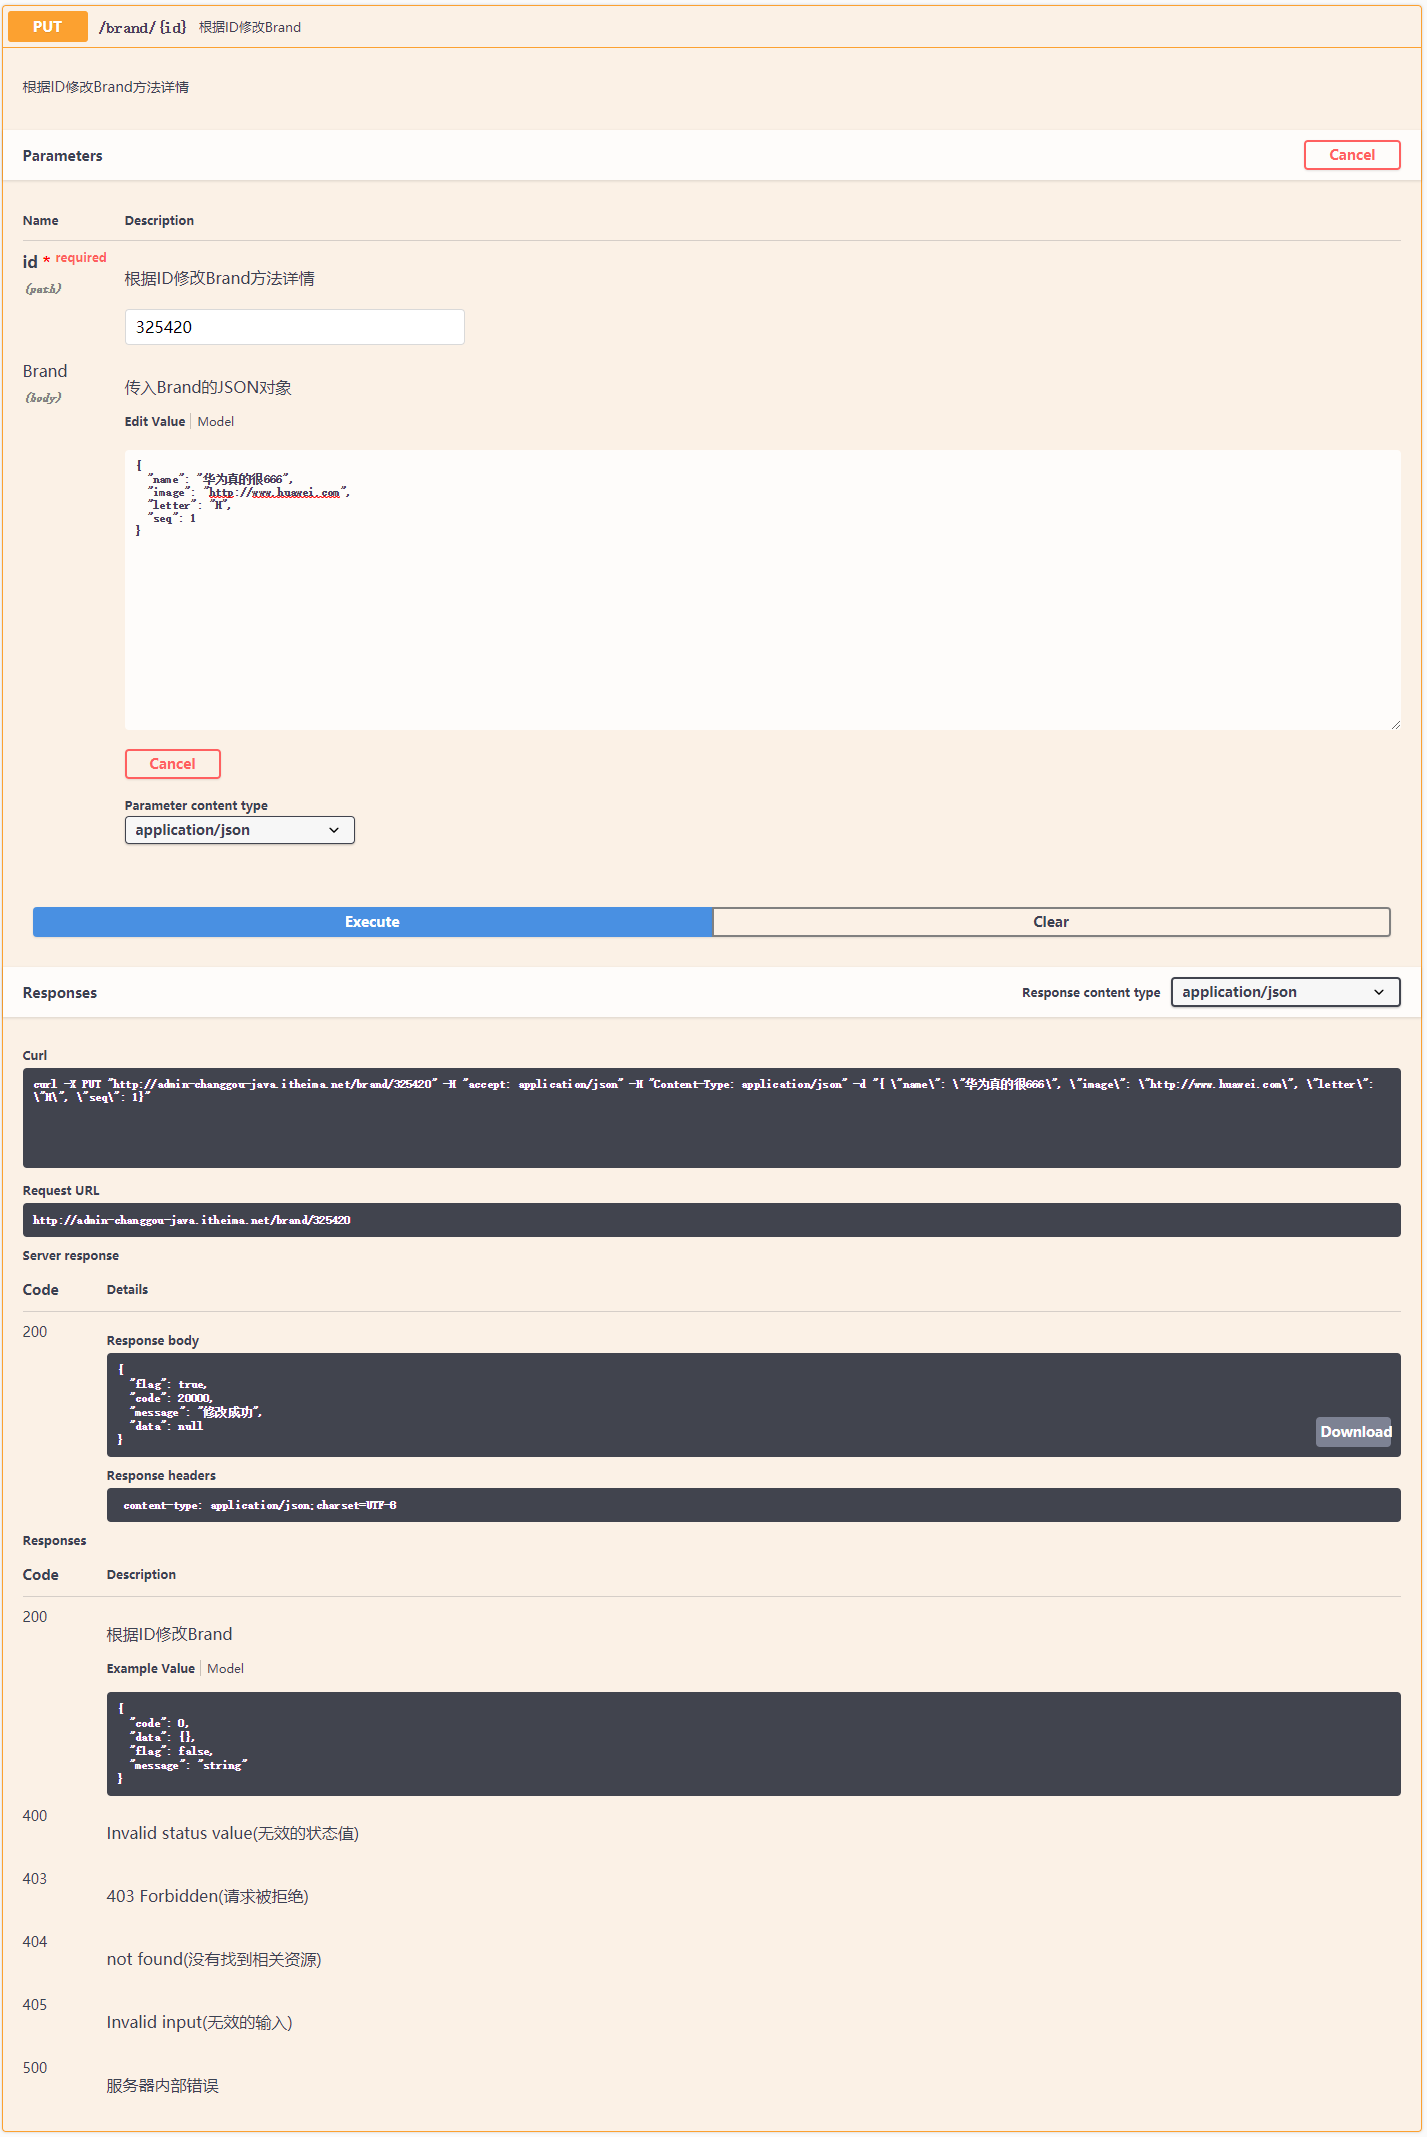Viewport: 1427px width, 2137px height.
Task: Download the response body
Action: pyautogui.click(x=1355, y=1432)
